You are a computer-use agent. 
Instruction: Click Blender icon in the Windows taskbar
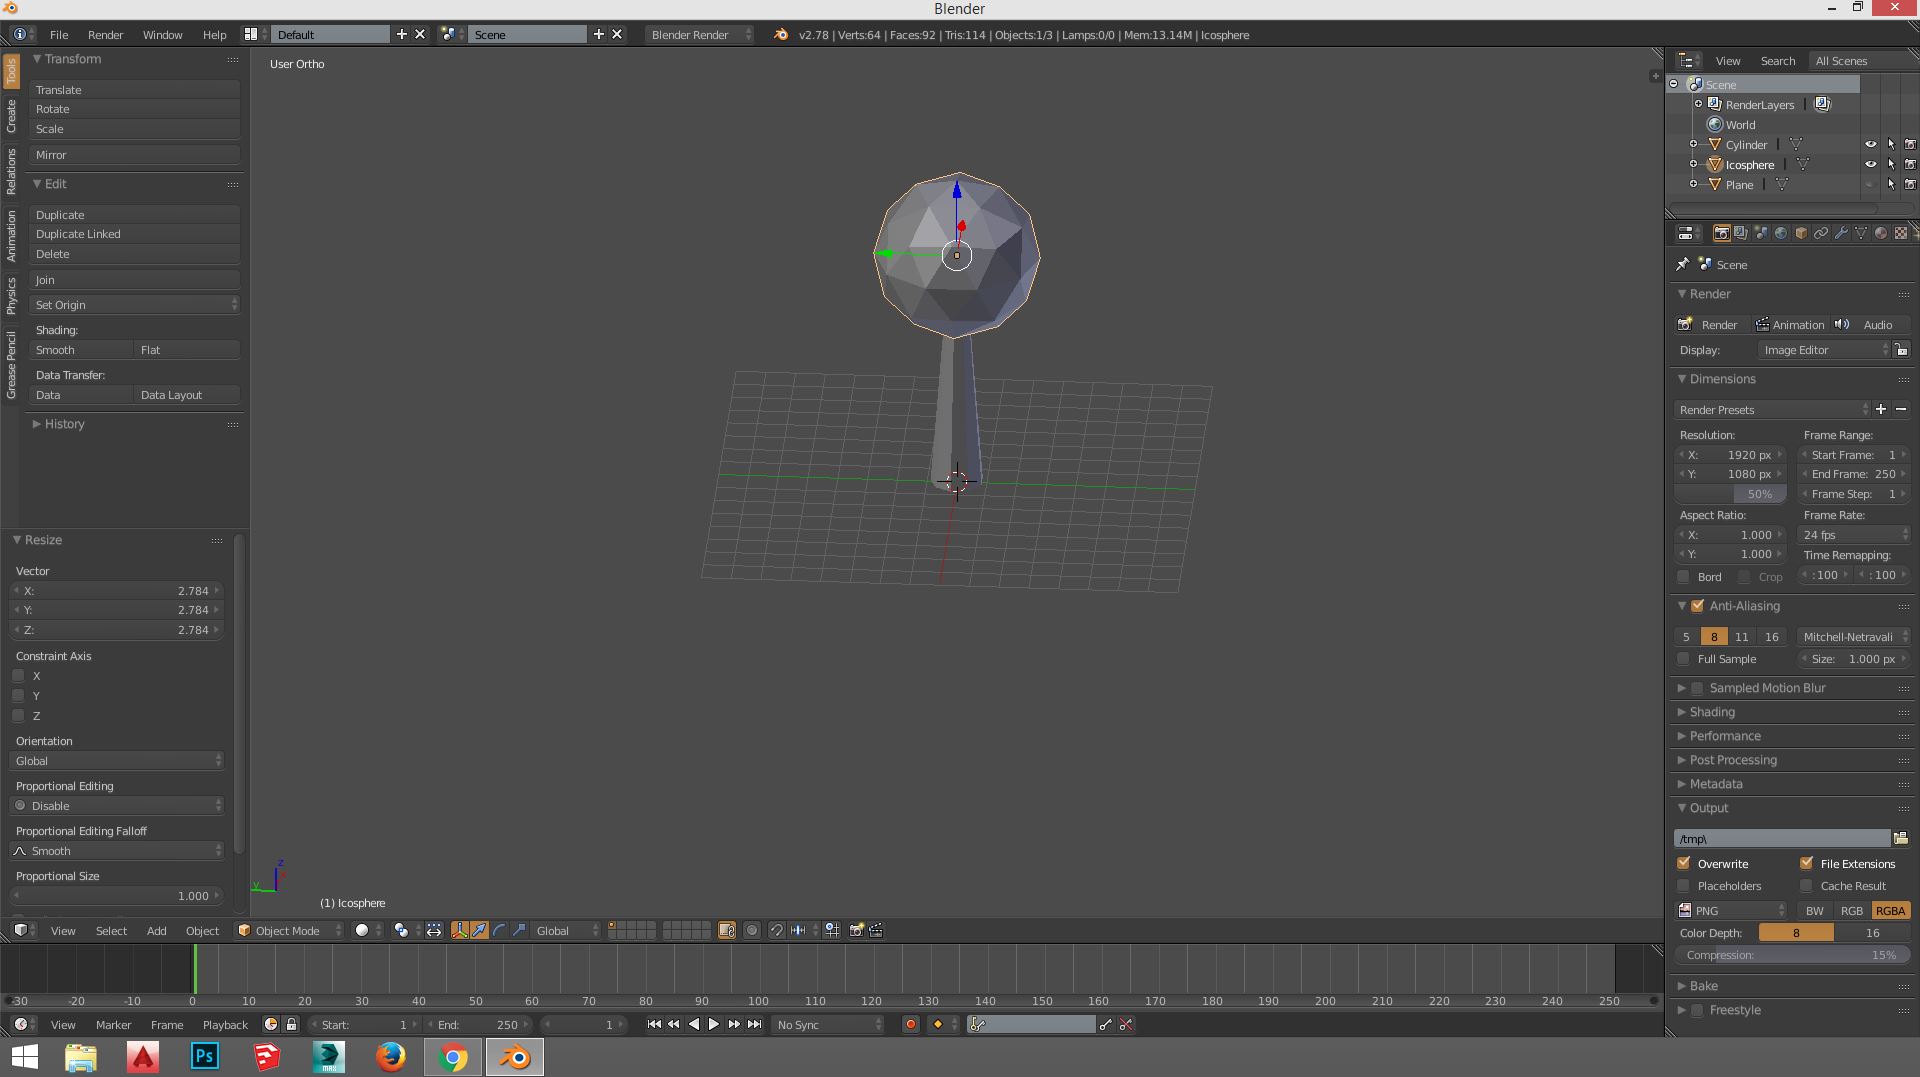click(x=515, y=1057)
